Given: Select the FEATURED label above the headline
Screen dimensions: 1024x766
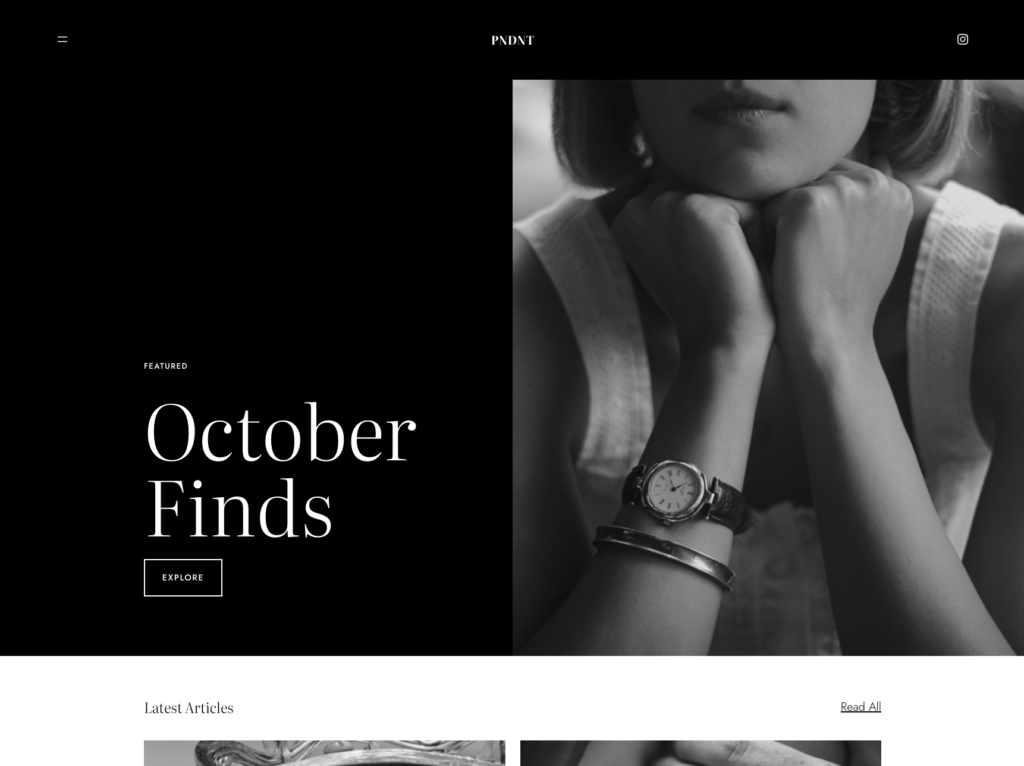Looking at the screenshot, I should click(x=166, y=366).
